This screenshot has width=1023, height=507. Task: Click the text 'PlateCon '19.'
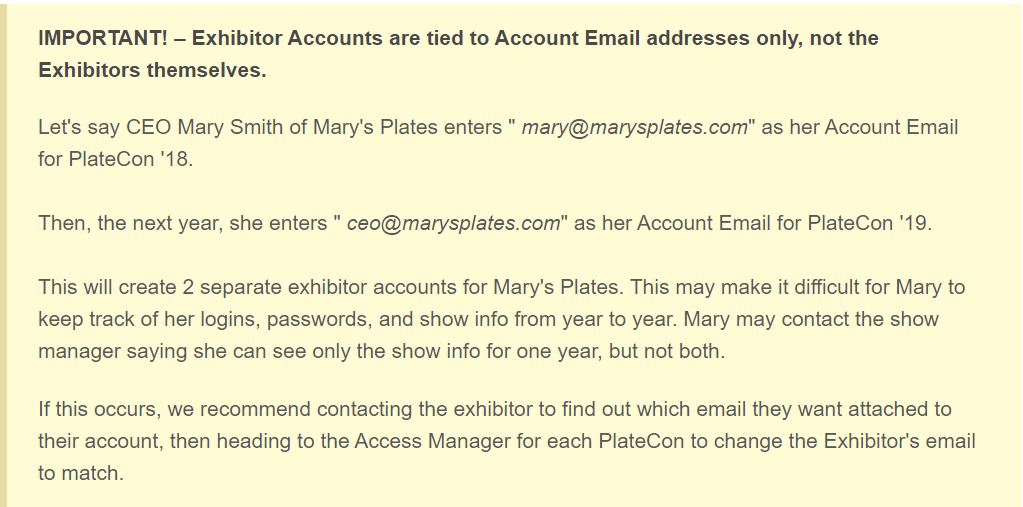coord(870,223)
